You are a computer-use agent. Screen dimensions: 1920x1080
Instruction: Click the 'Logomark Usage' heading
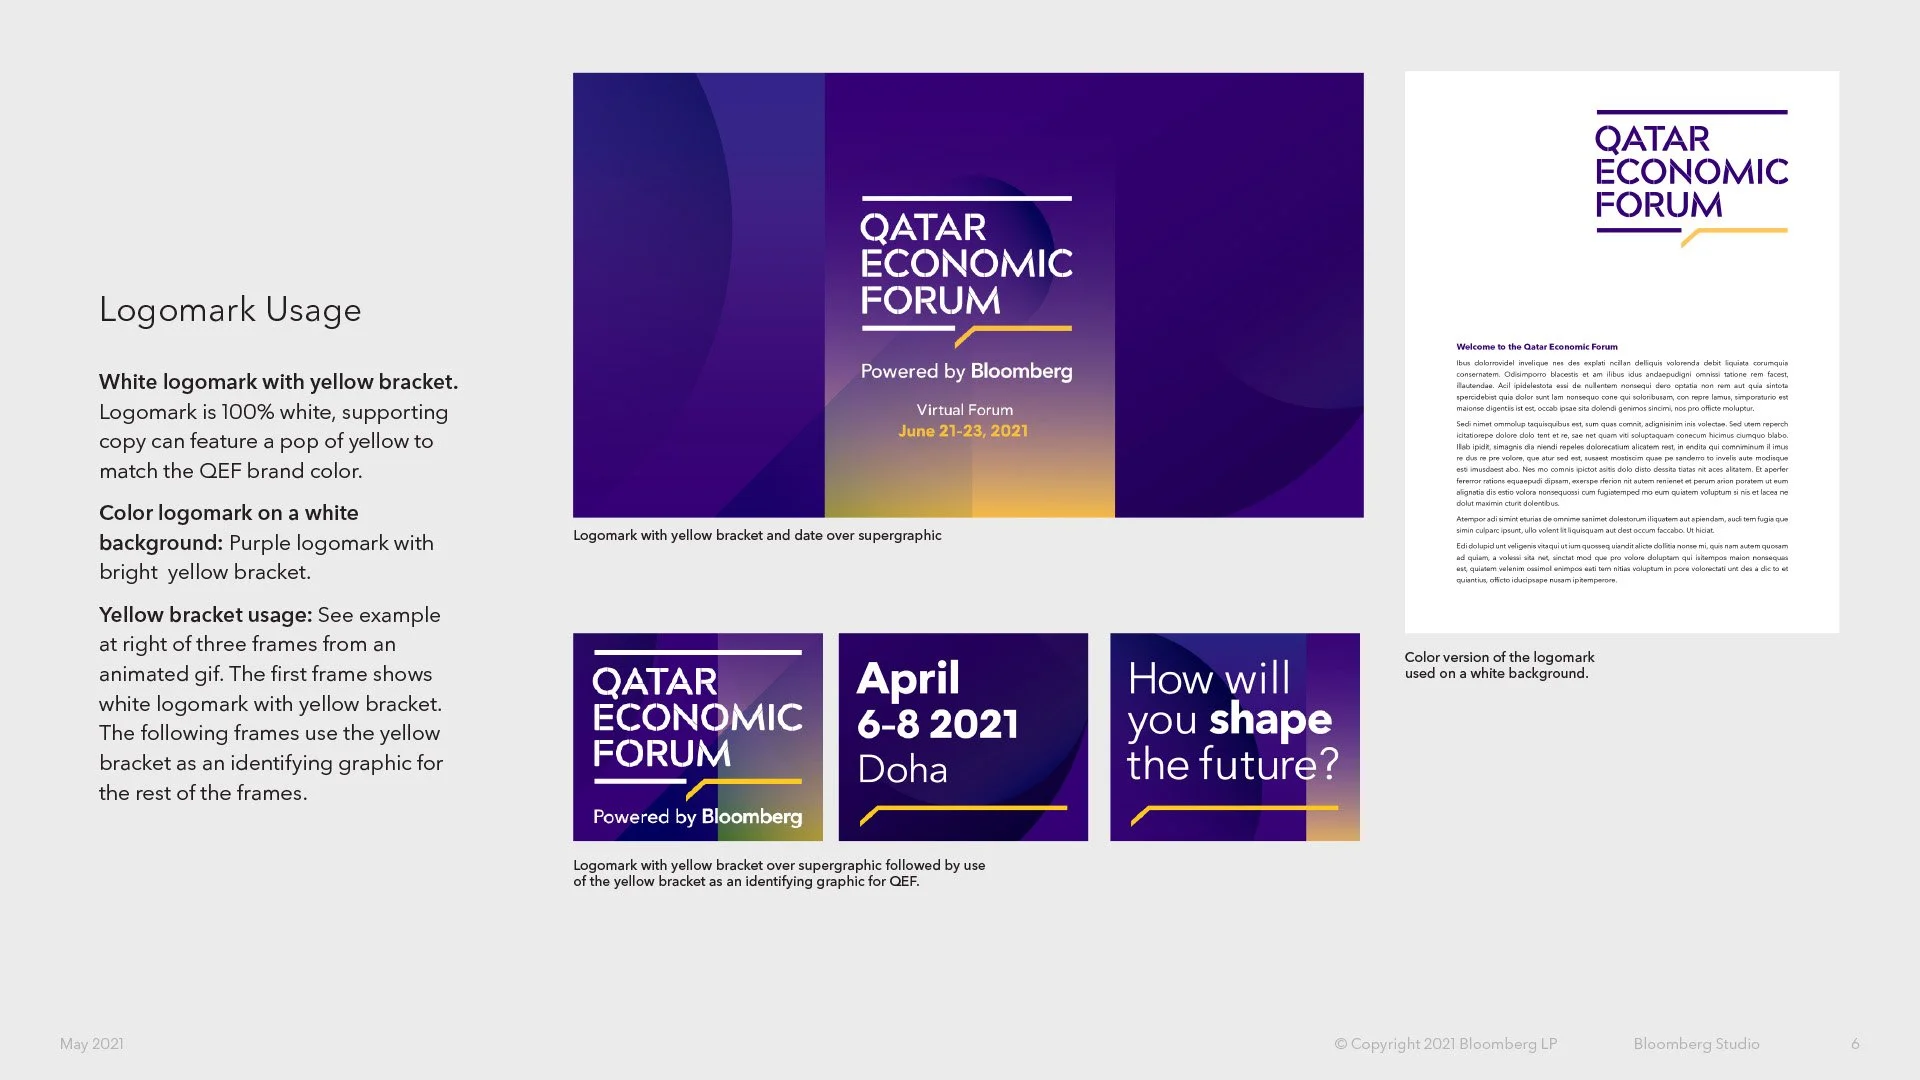(230, 311)
